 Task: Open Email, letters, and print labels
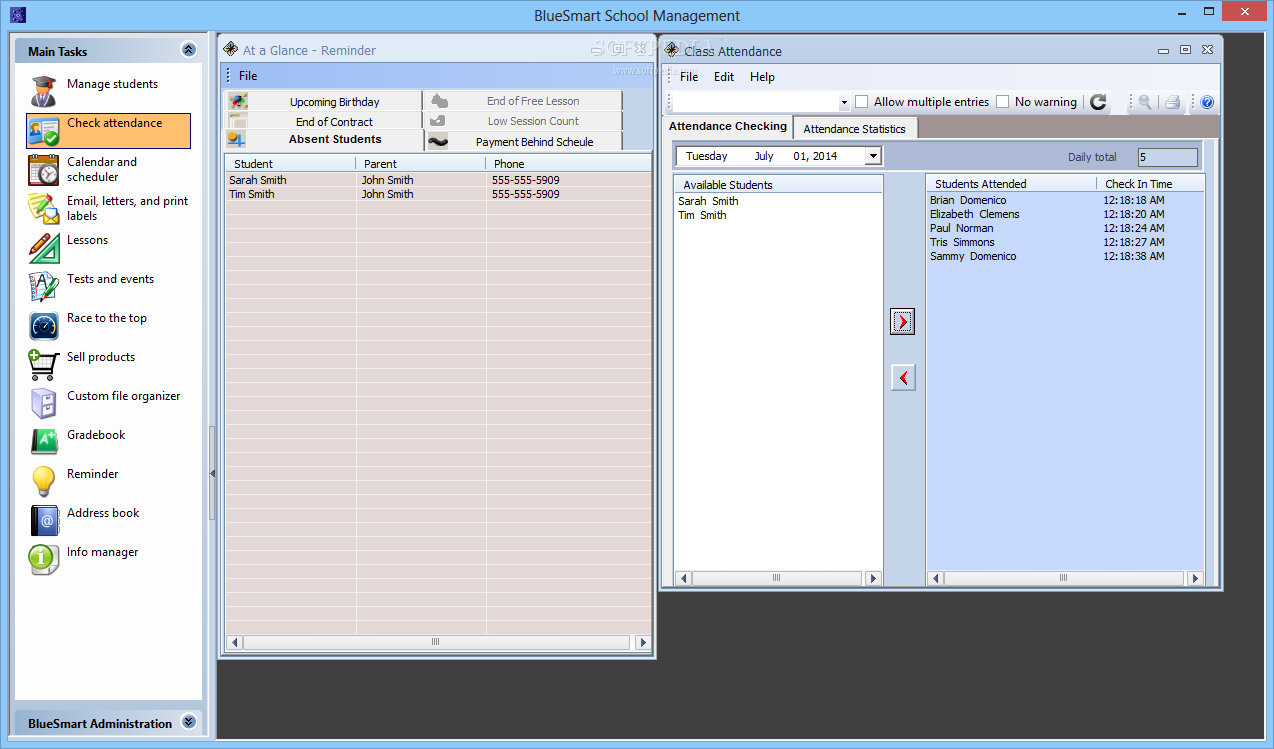tap(108, 209)
